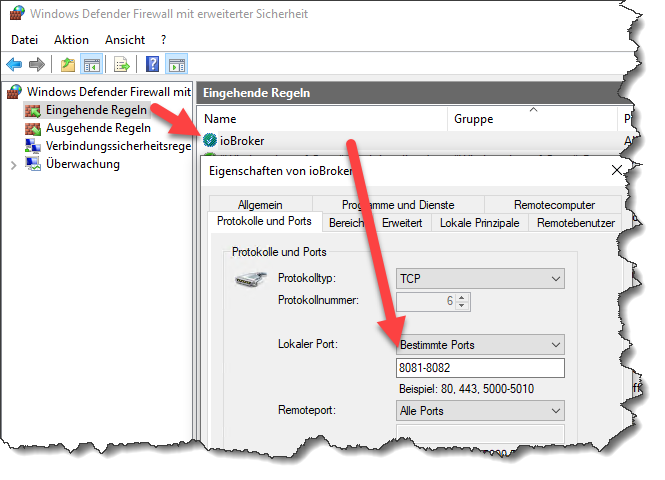
Task: Switch to the Protokolle und Ports tab
Action: coord(264,221)
